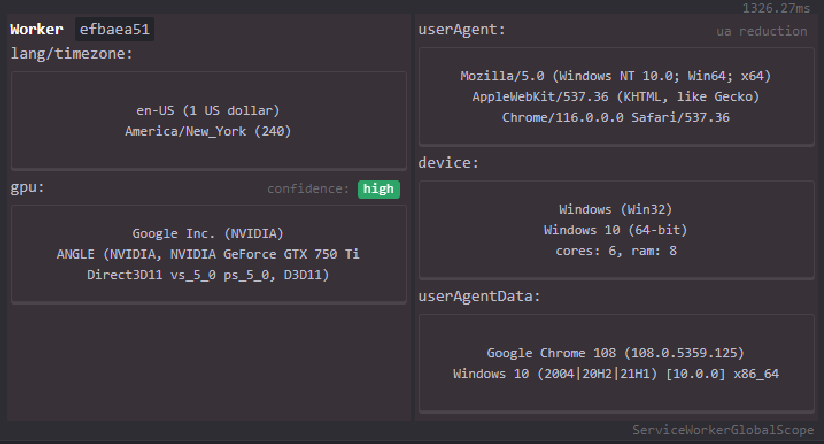
Task: Select the America/New_York (240) timezone text
Action: [x=208, y=130]
